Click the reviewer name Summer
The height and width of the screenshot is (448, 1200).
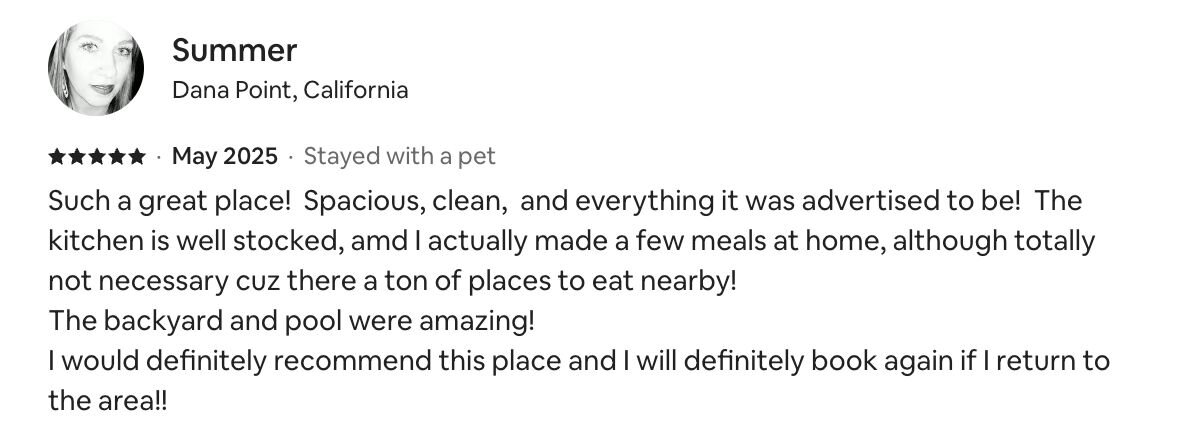point(235,50)
